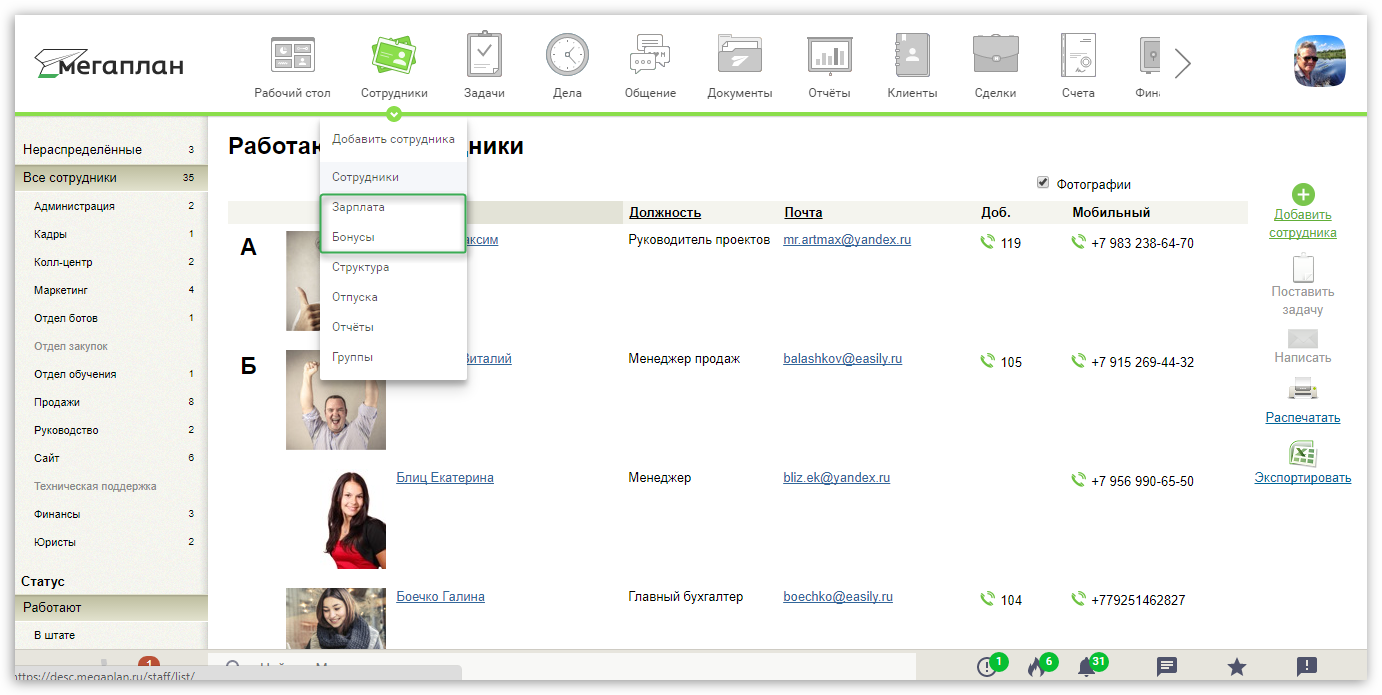Image resolution: width=1382 pixels, height=695 pixels.
Task: Open the Задачи module icon
Action: pyautogui.click(x=484, y=55)
